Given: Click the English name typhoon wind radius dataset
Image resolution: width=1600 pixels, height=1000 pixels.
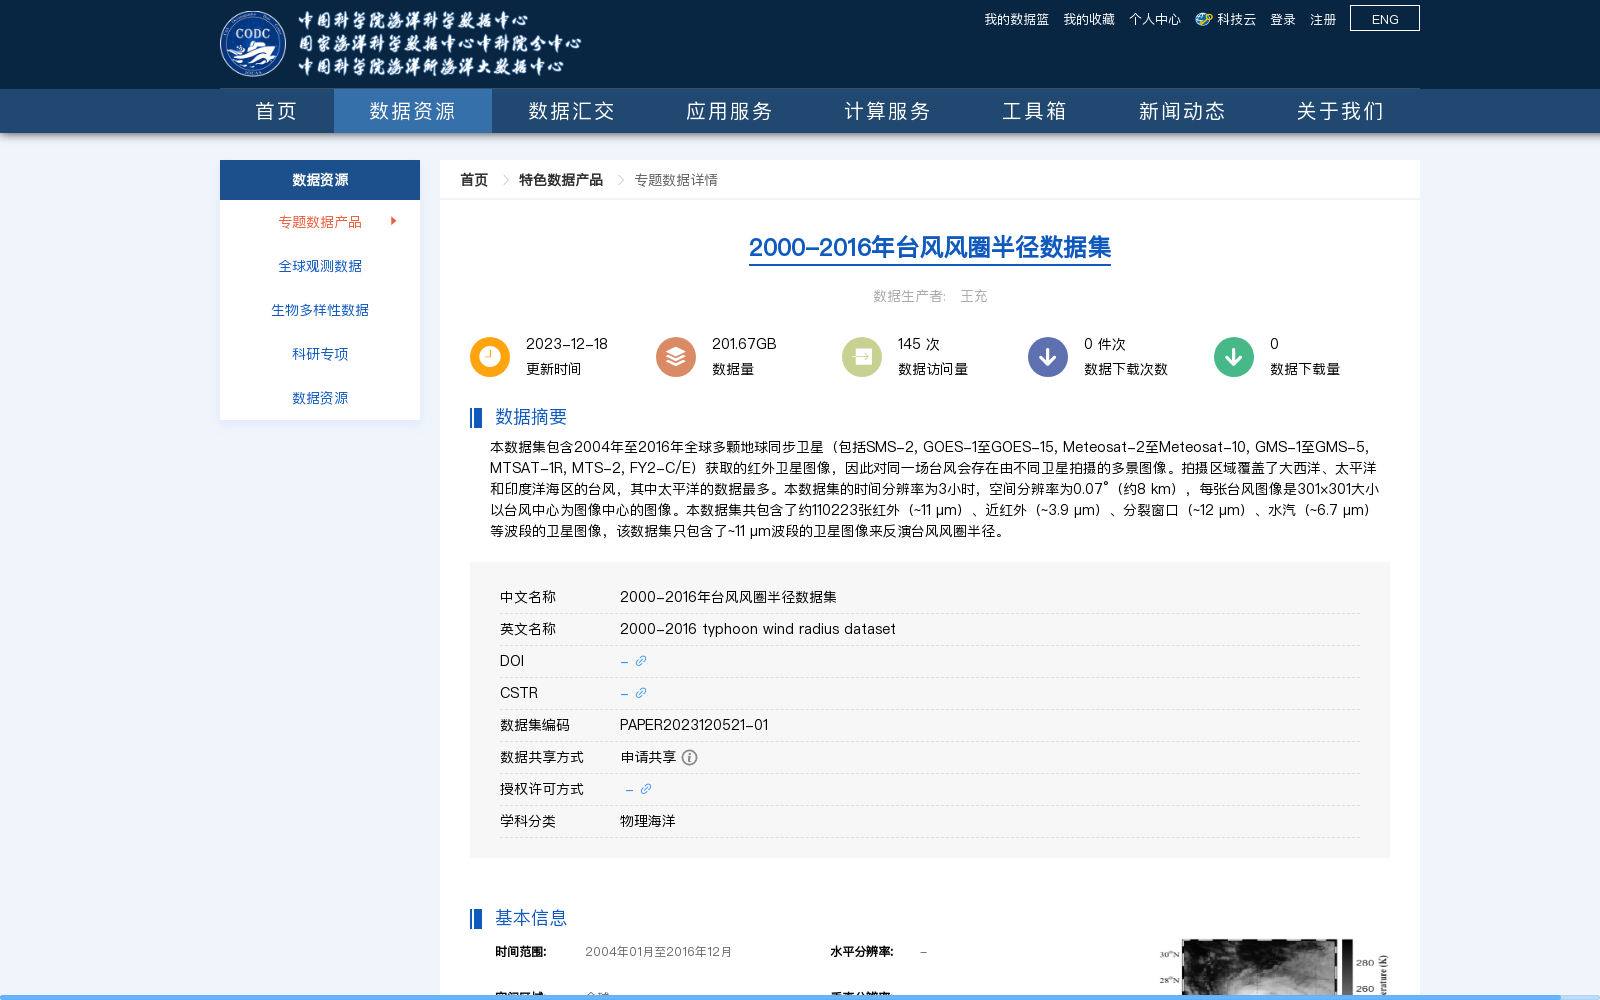Looking at the screenshot, I should pyautogui.click(x=758, y=629).
